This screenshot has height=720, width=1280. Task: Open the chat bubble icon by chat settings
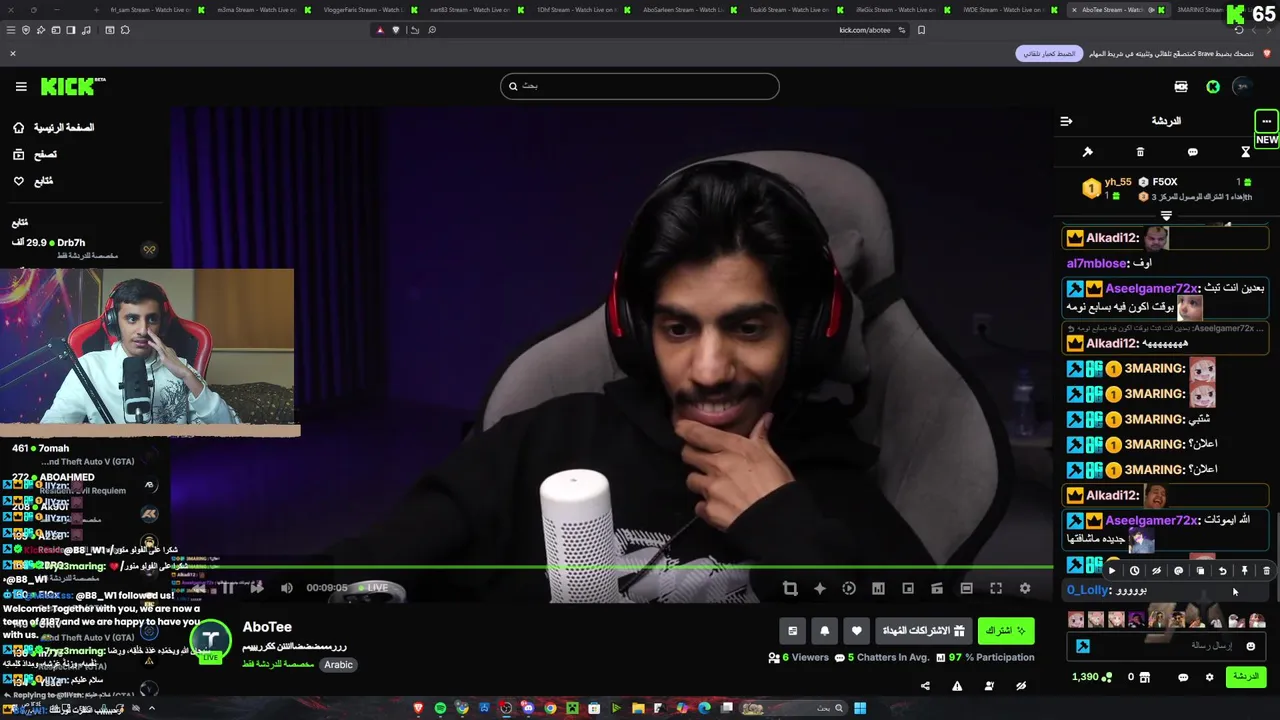pyautogui.click(x=1183, y=677)
